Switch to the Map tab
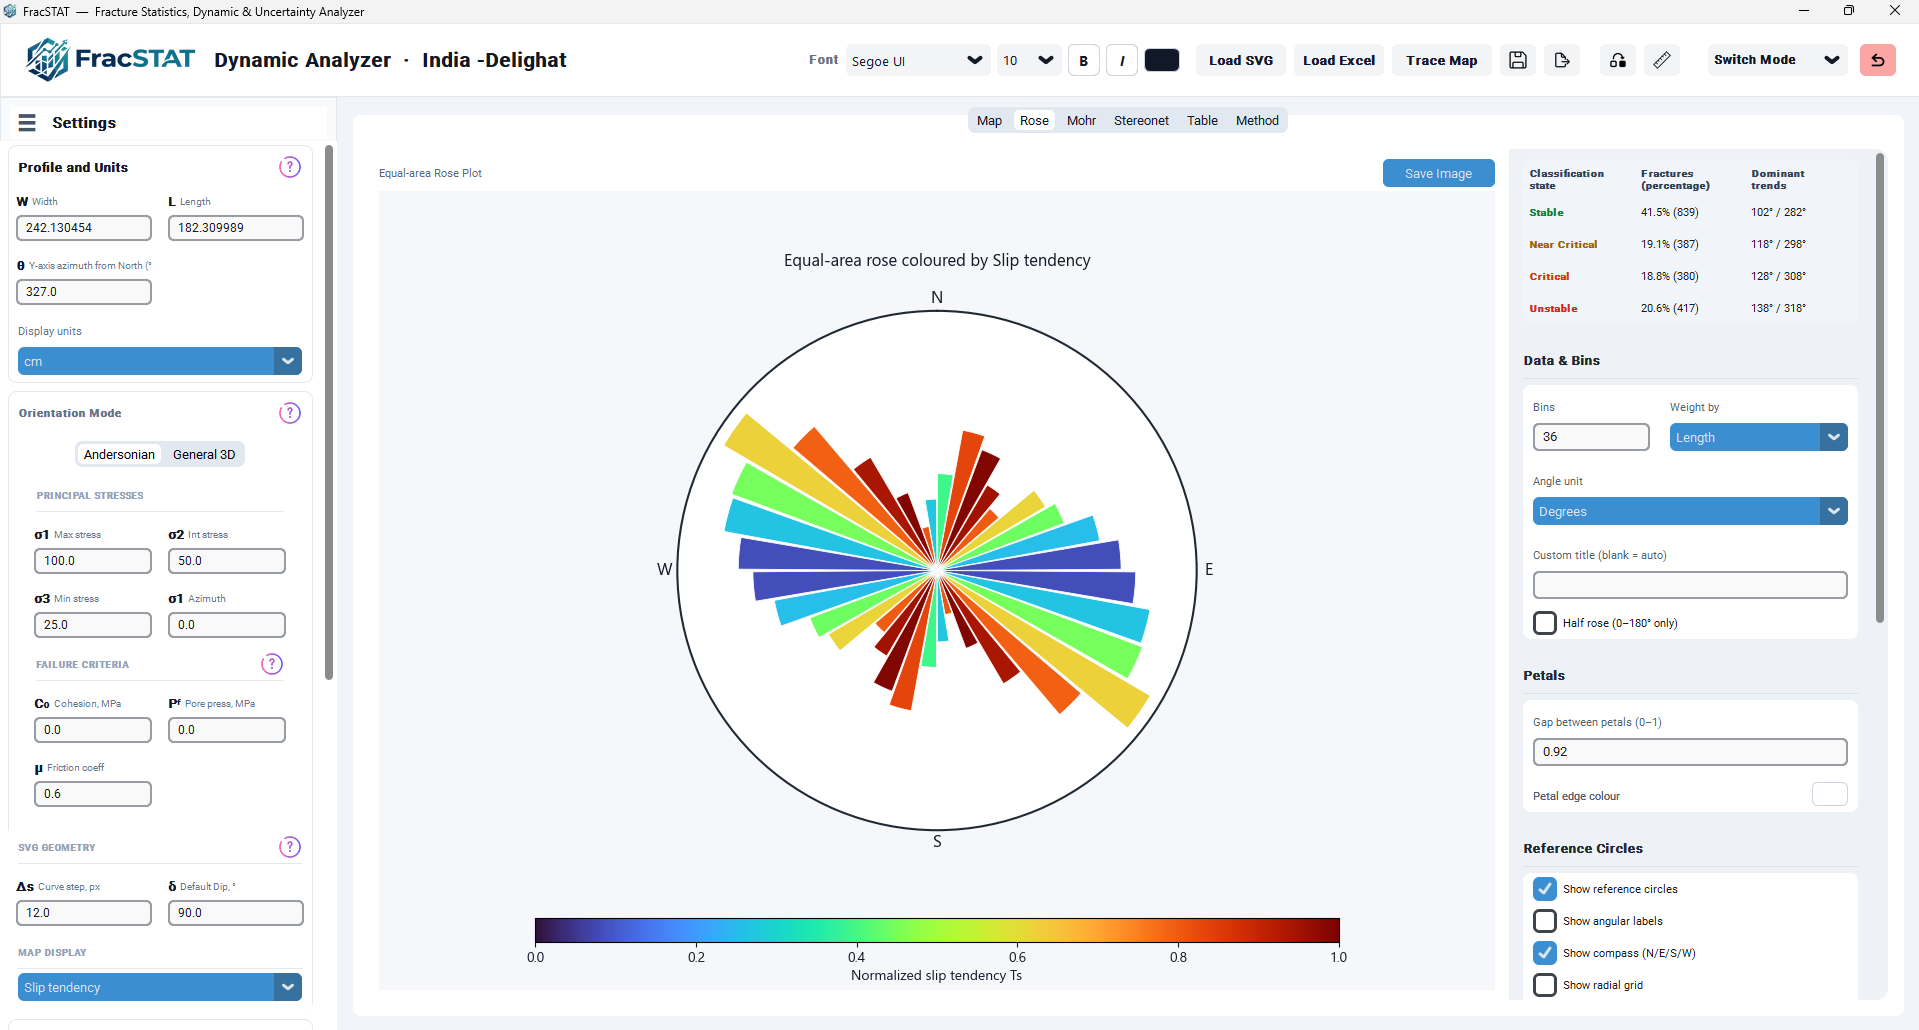The width and height of the screenshot is (1919, 1030). 989,120
